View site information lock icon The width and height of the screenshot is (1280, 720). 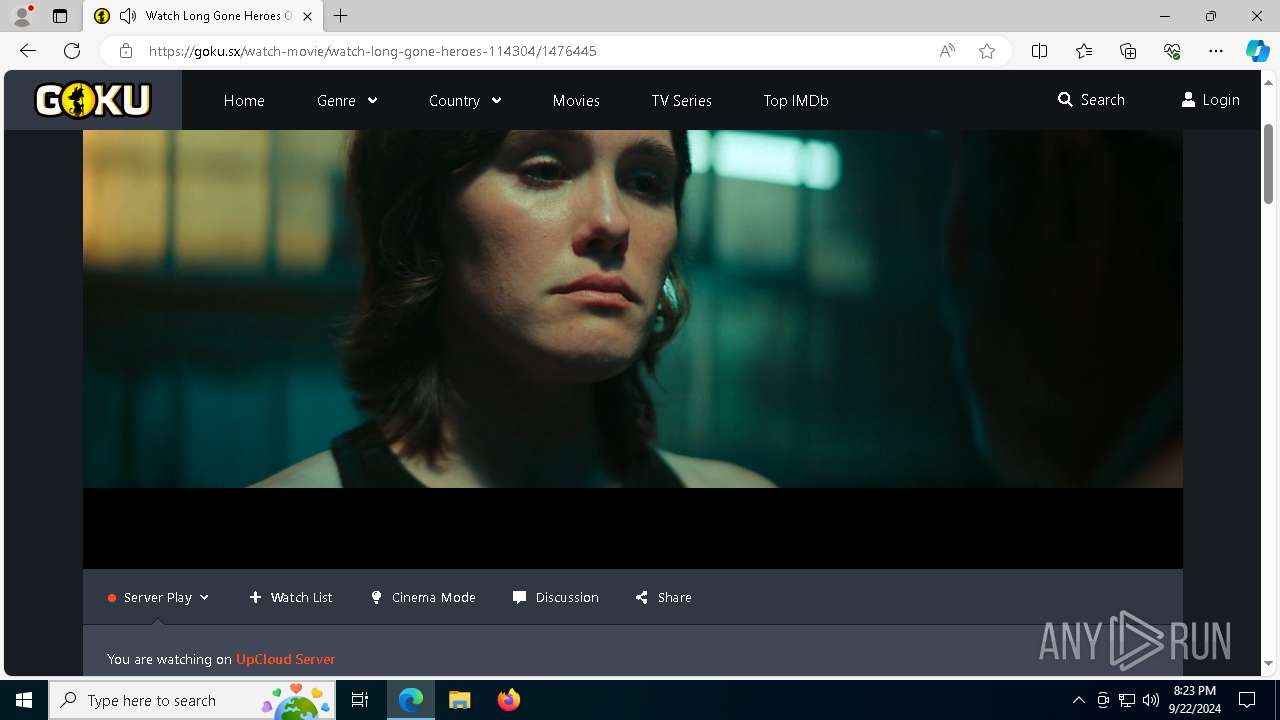pos(125,51)
